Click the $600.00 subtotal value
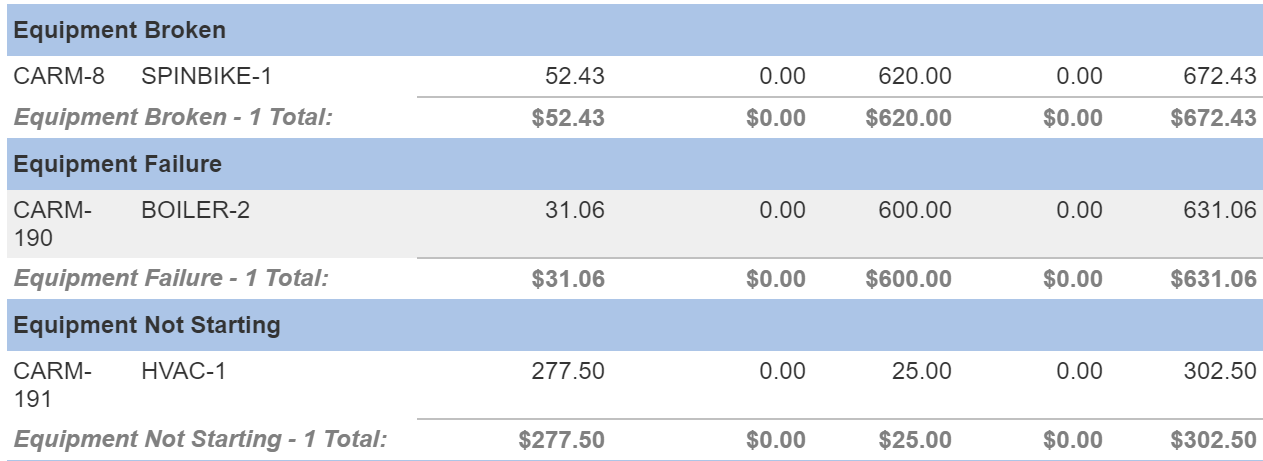The height and width of the screenshot is (461, 1263). 908,278
